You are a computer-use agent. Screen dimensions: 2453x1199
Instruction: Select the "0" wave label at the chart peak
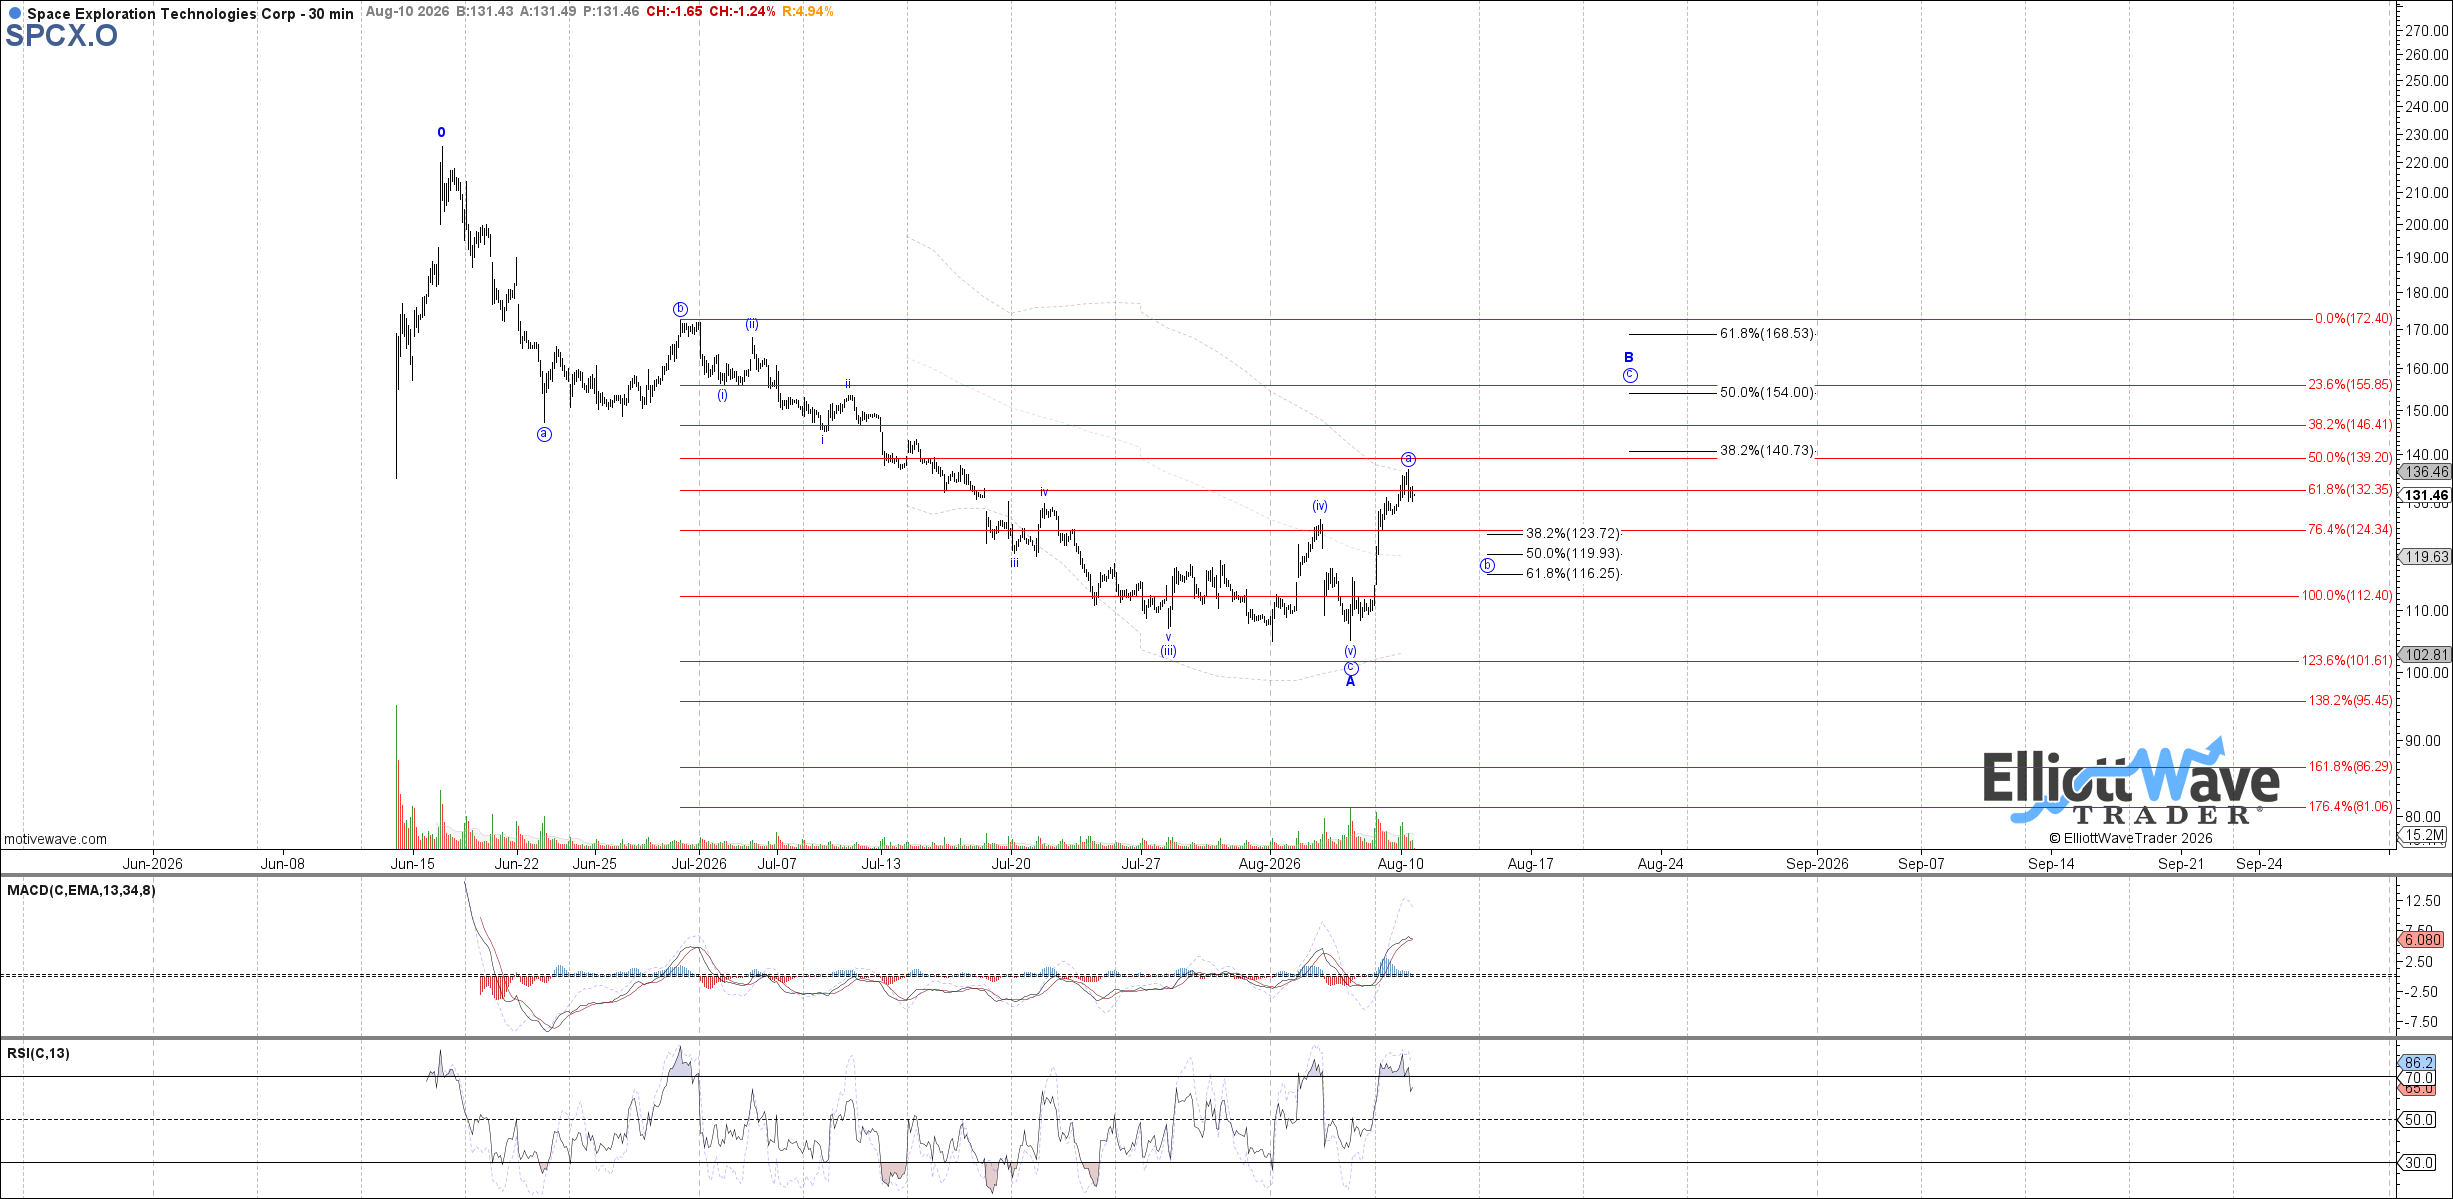441,132
